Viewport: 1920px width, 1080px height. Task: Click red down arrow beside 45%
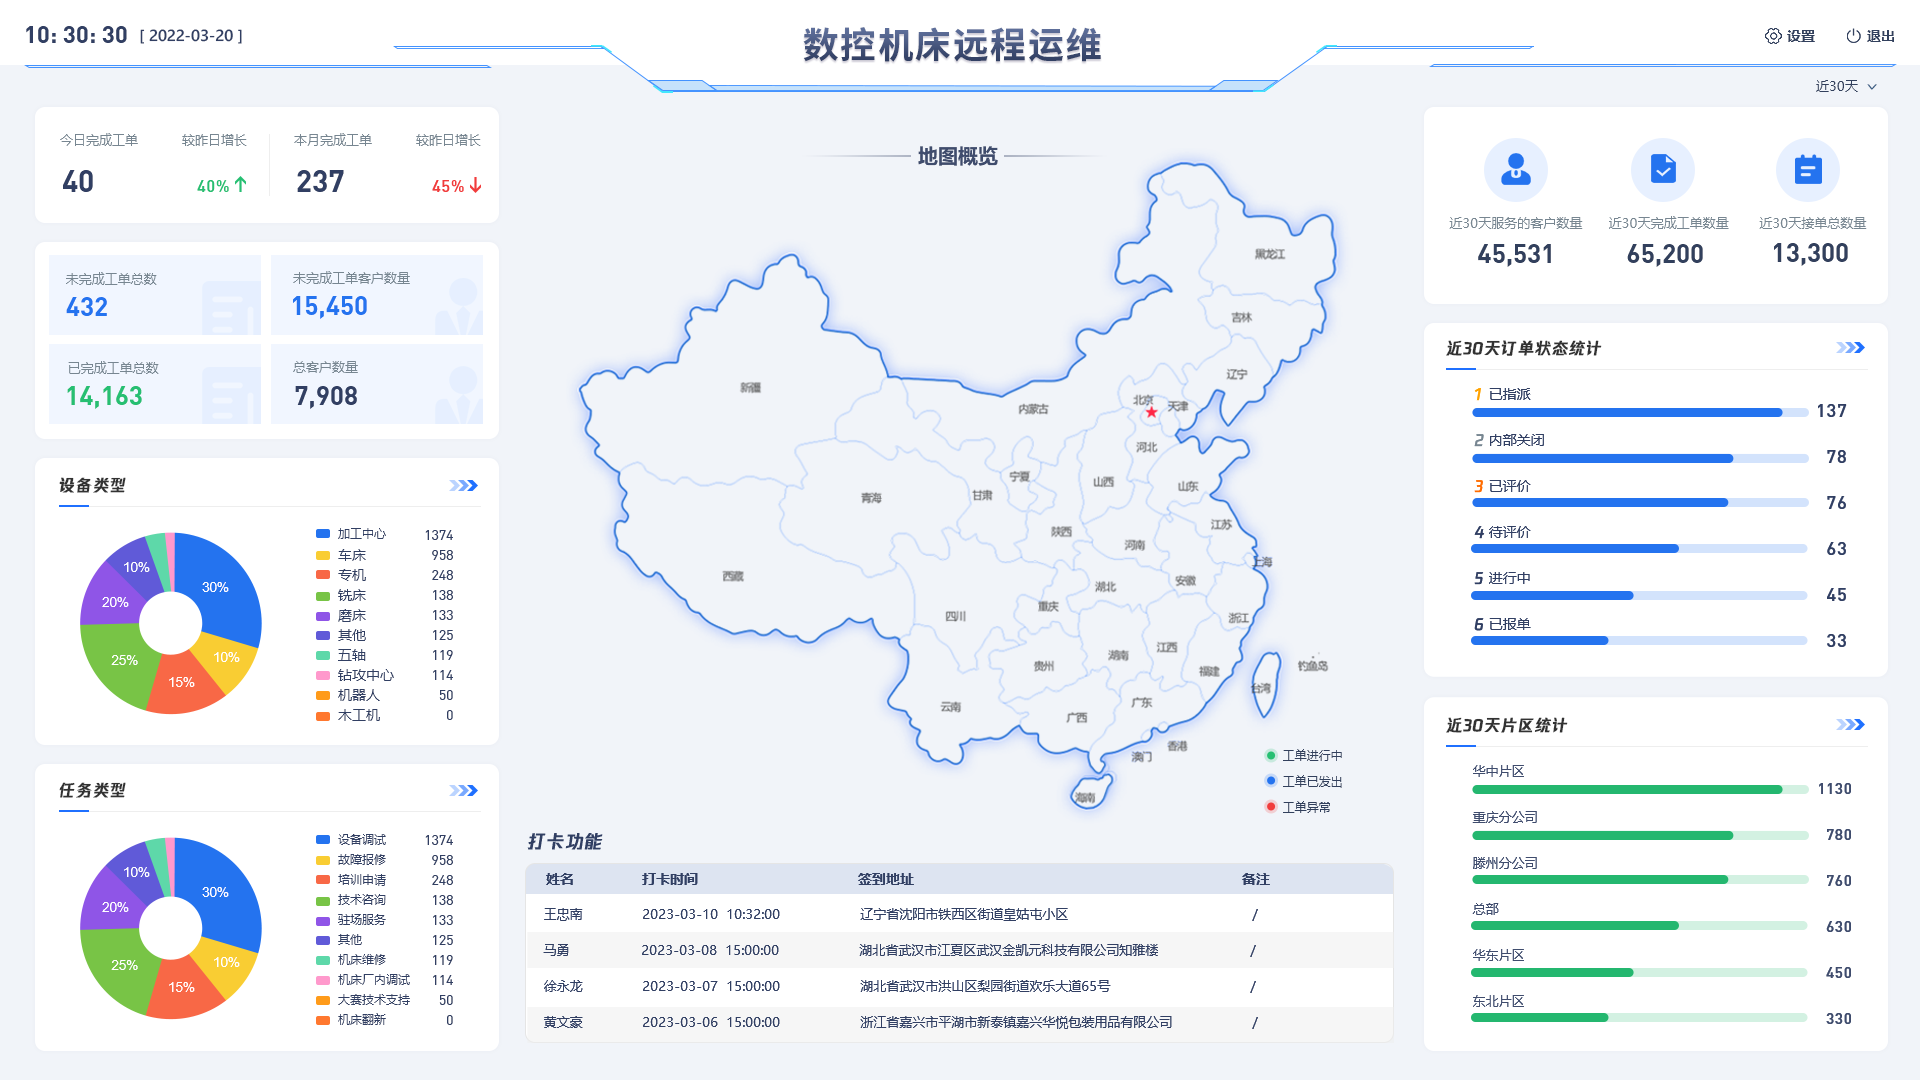tap(476, 185)
